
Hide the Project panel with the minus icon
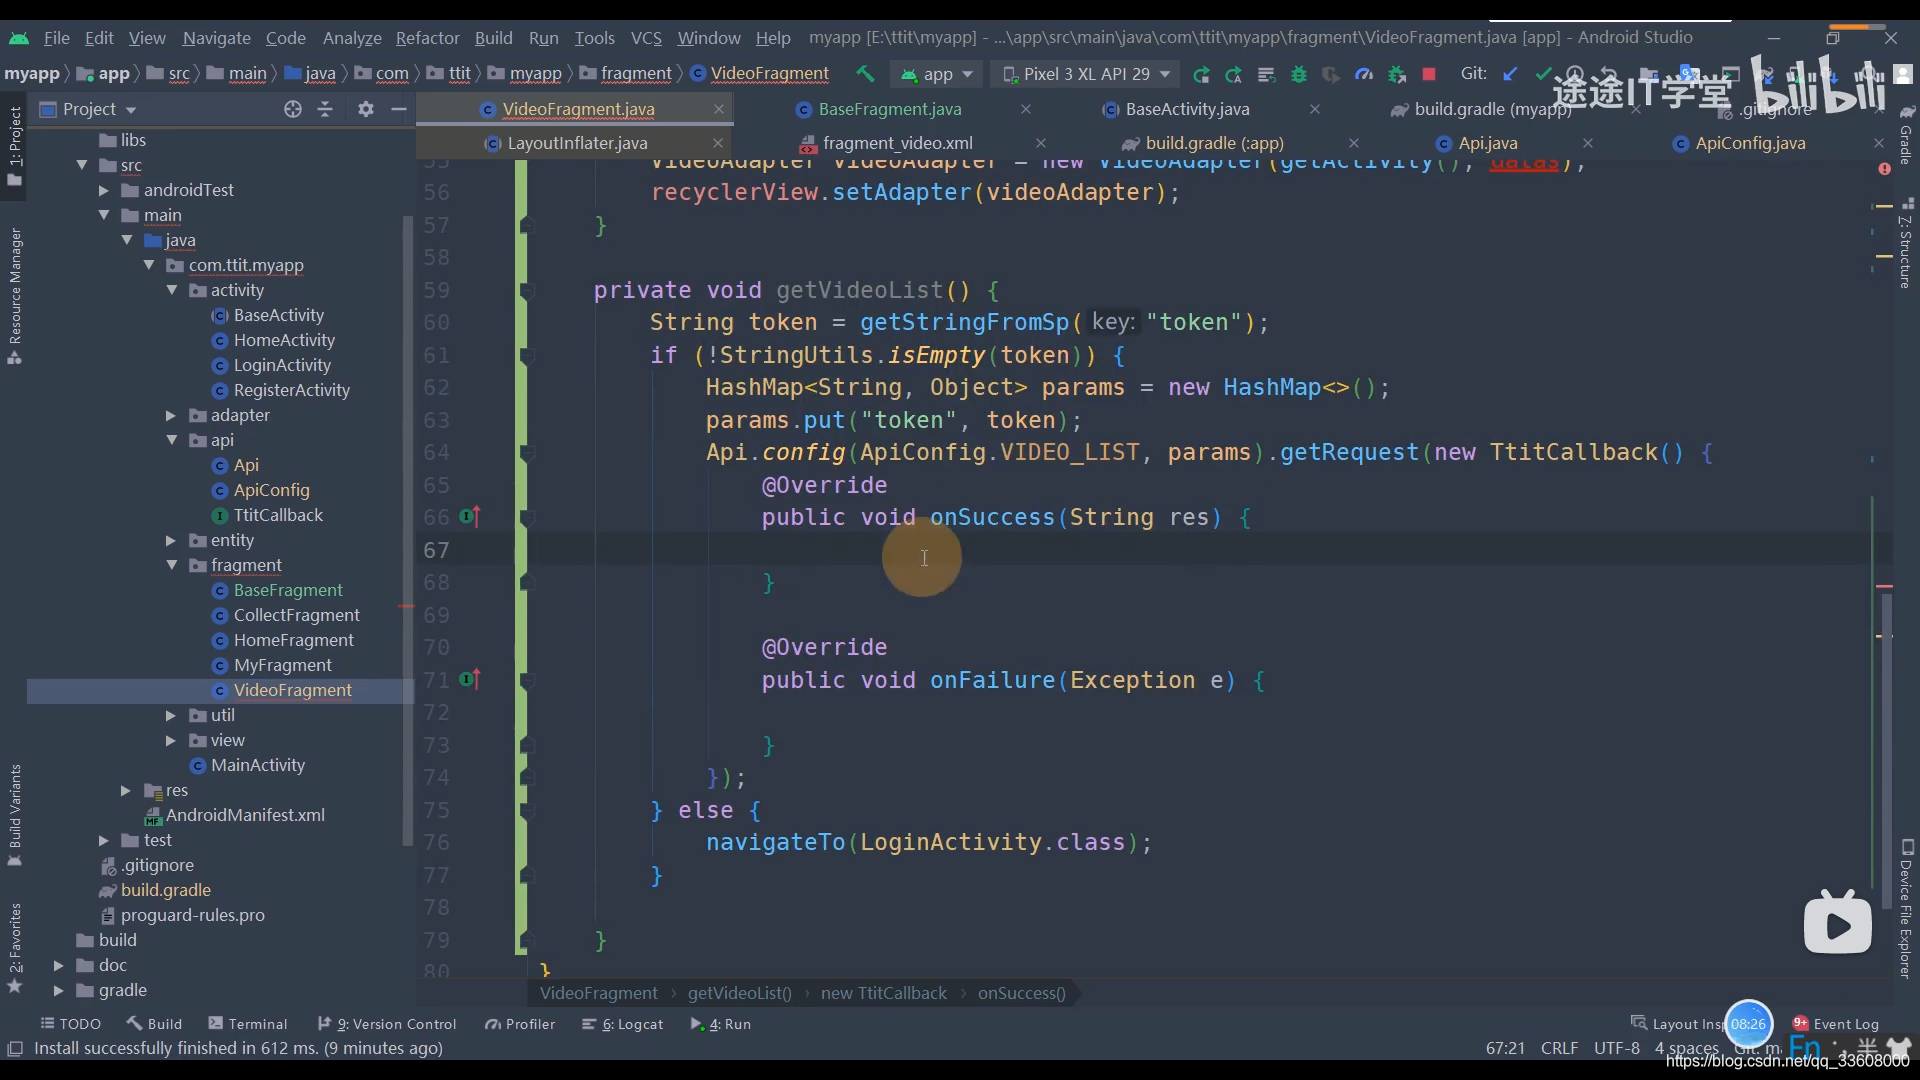point(398,109)
